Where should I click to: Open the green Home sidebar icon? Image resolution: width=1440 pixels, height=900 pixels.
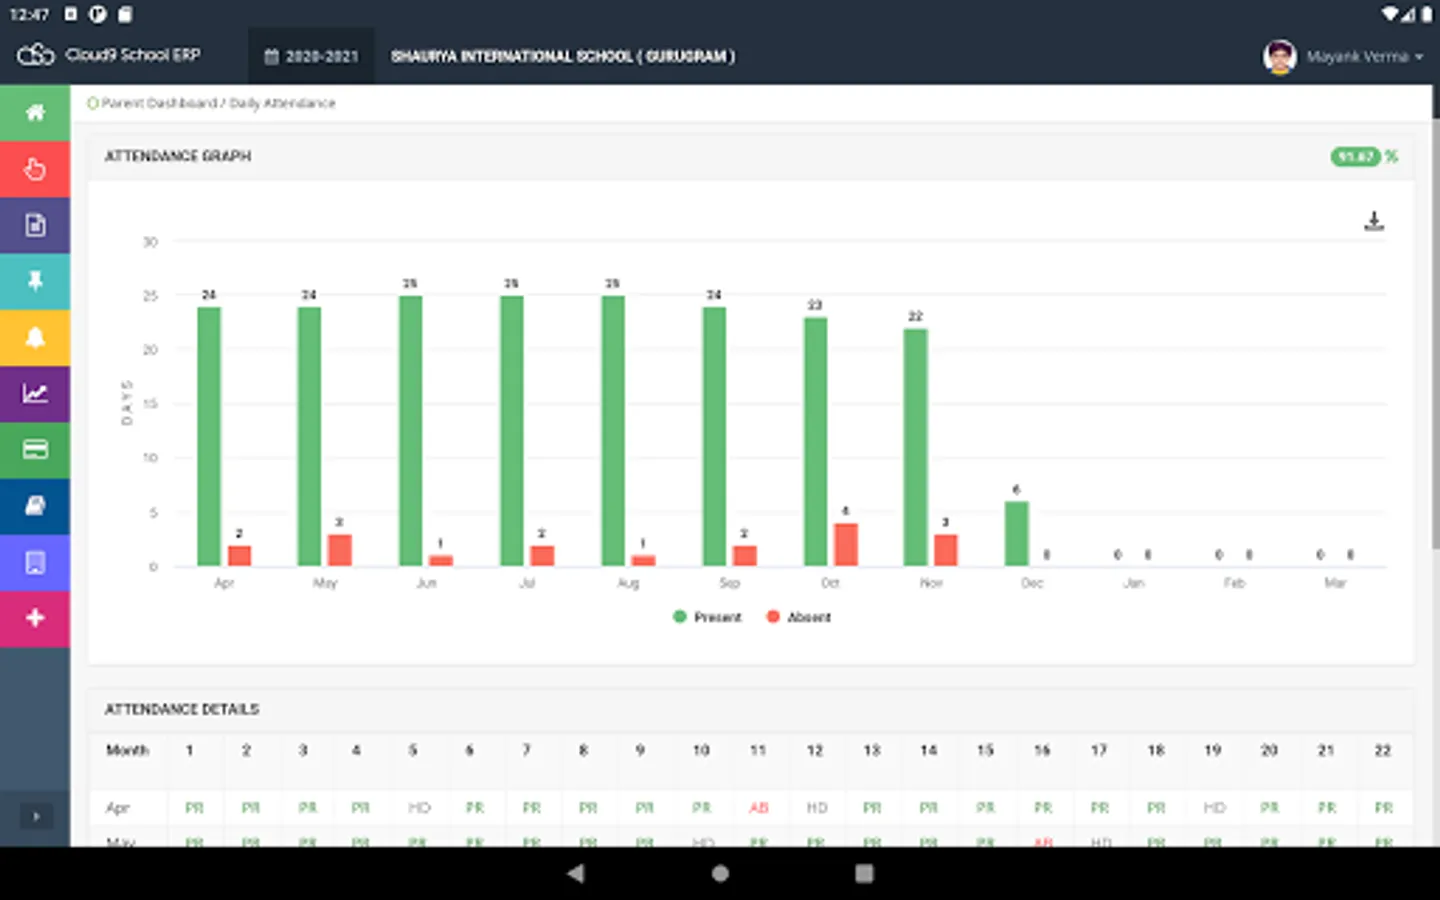(35, 112)
